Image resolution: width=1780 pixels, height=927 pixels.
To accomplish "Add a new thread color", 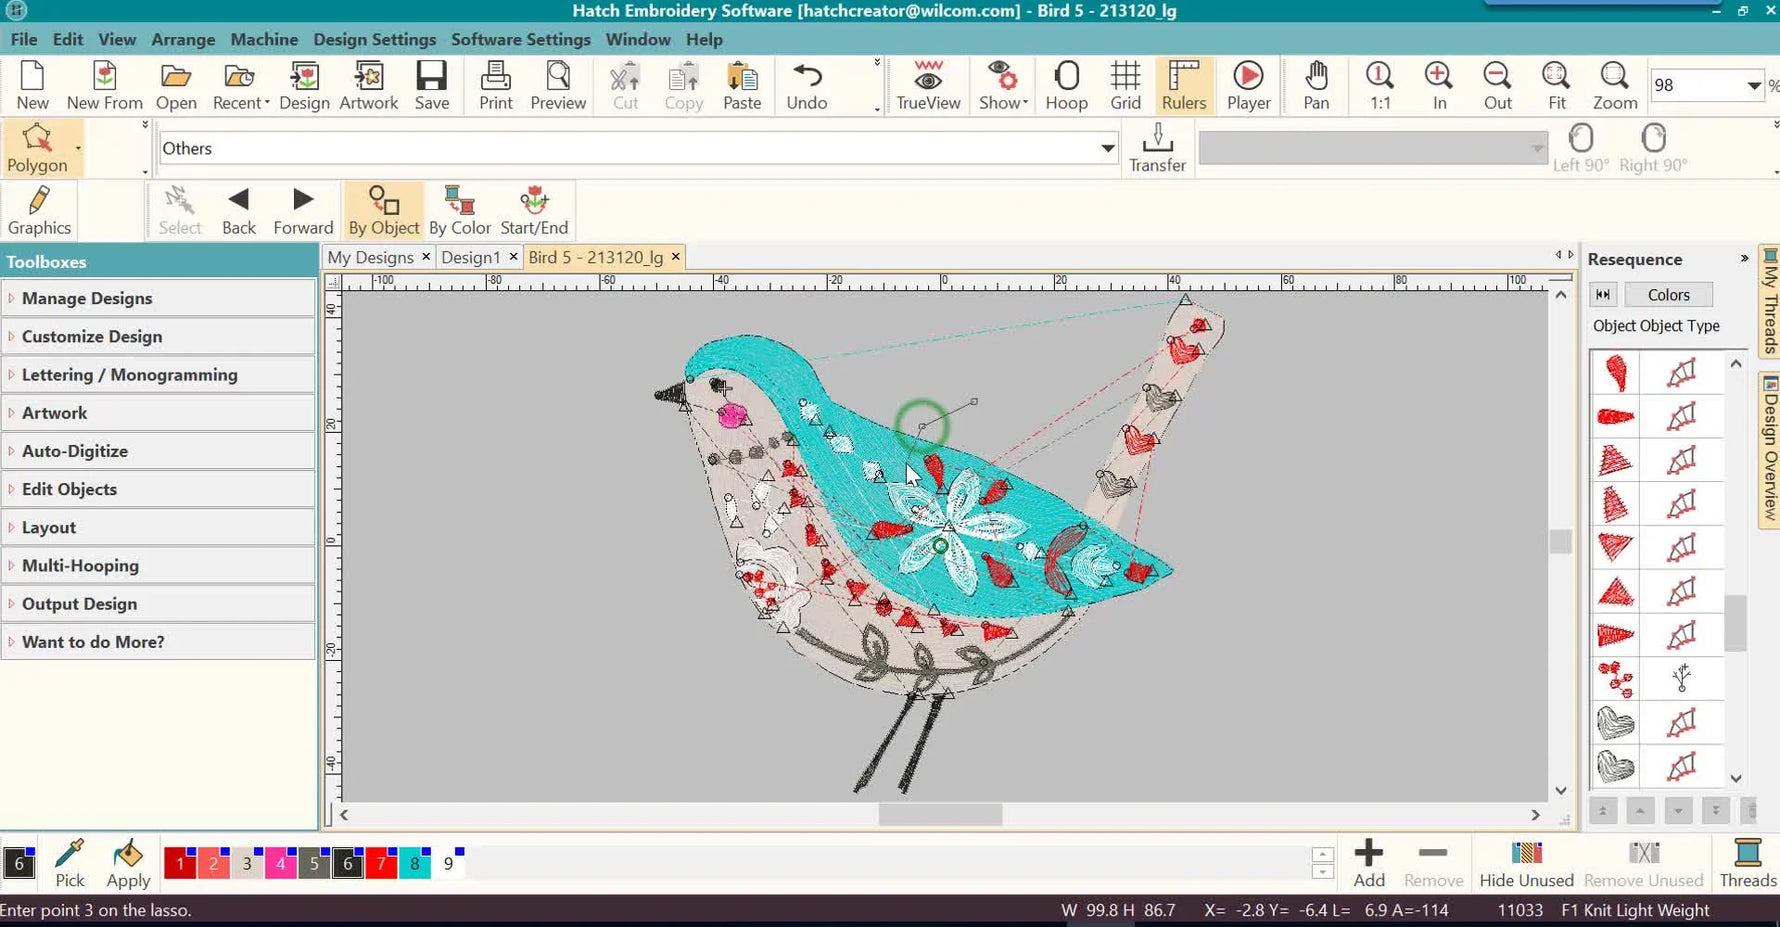I will 1368,863.
